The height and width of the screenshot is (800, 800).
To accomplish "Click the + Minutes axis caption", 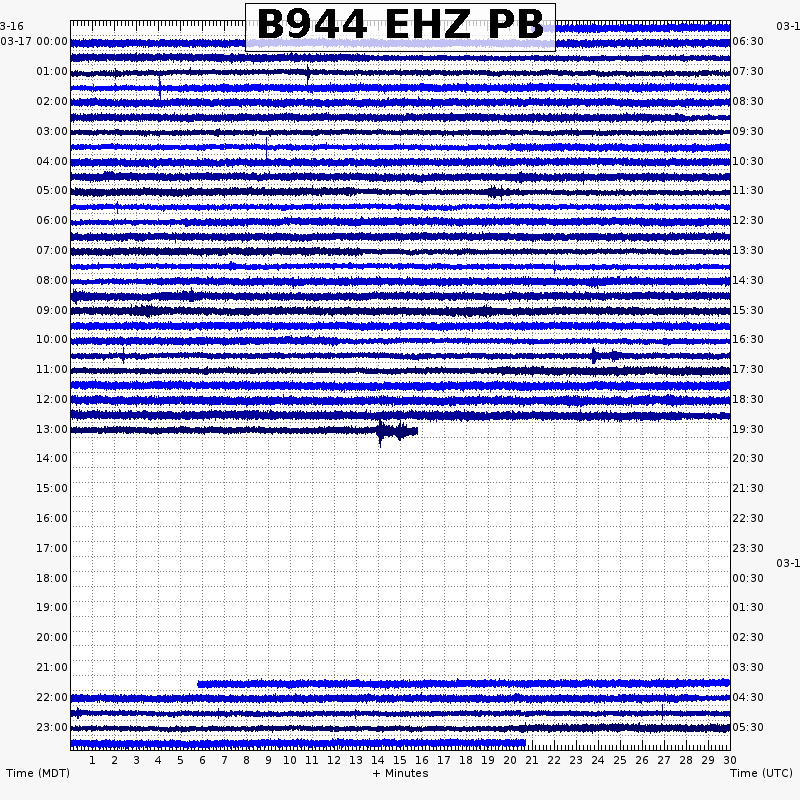I will 400,773.
